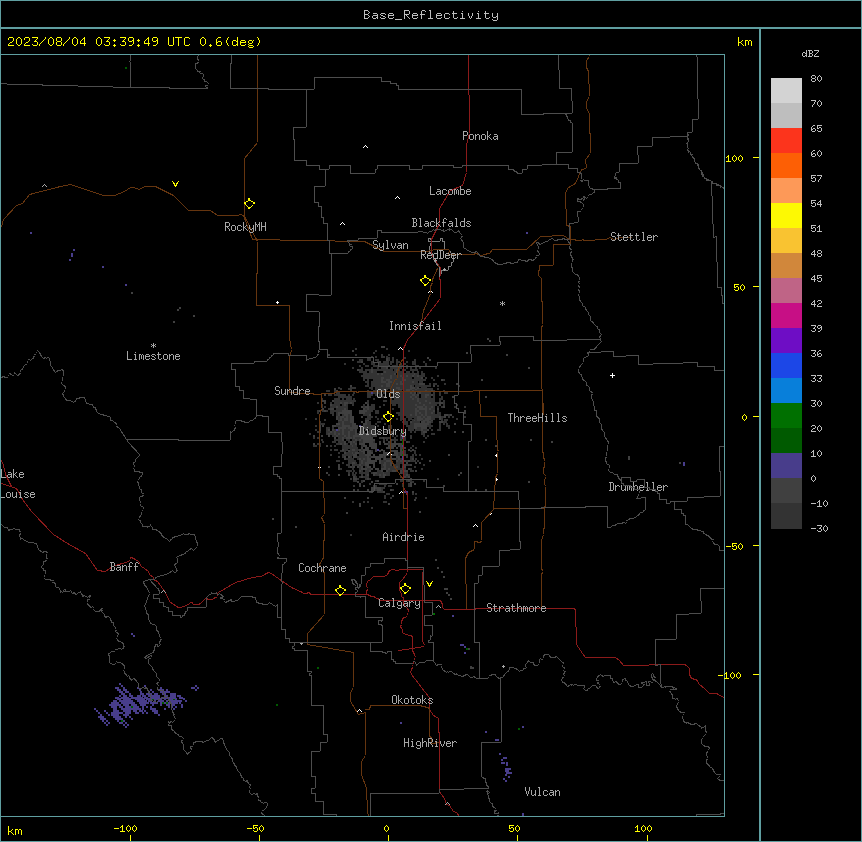
Task: Click the Banff label
Action: click(x=124, y=567)
